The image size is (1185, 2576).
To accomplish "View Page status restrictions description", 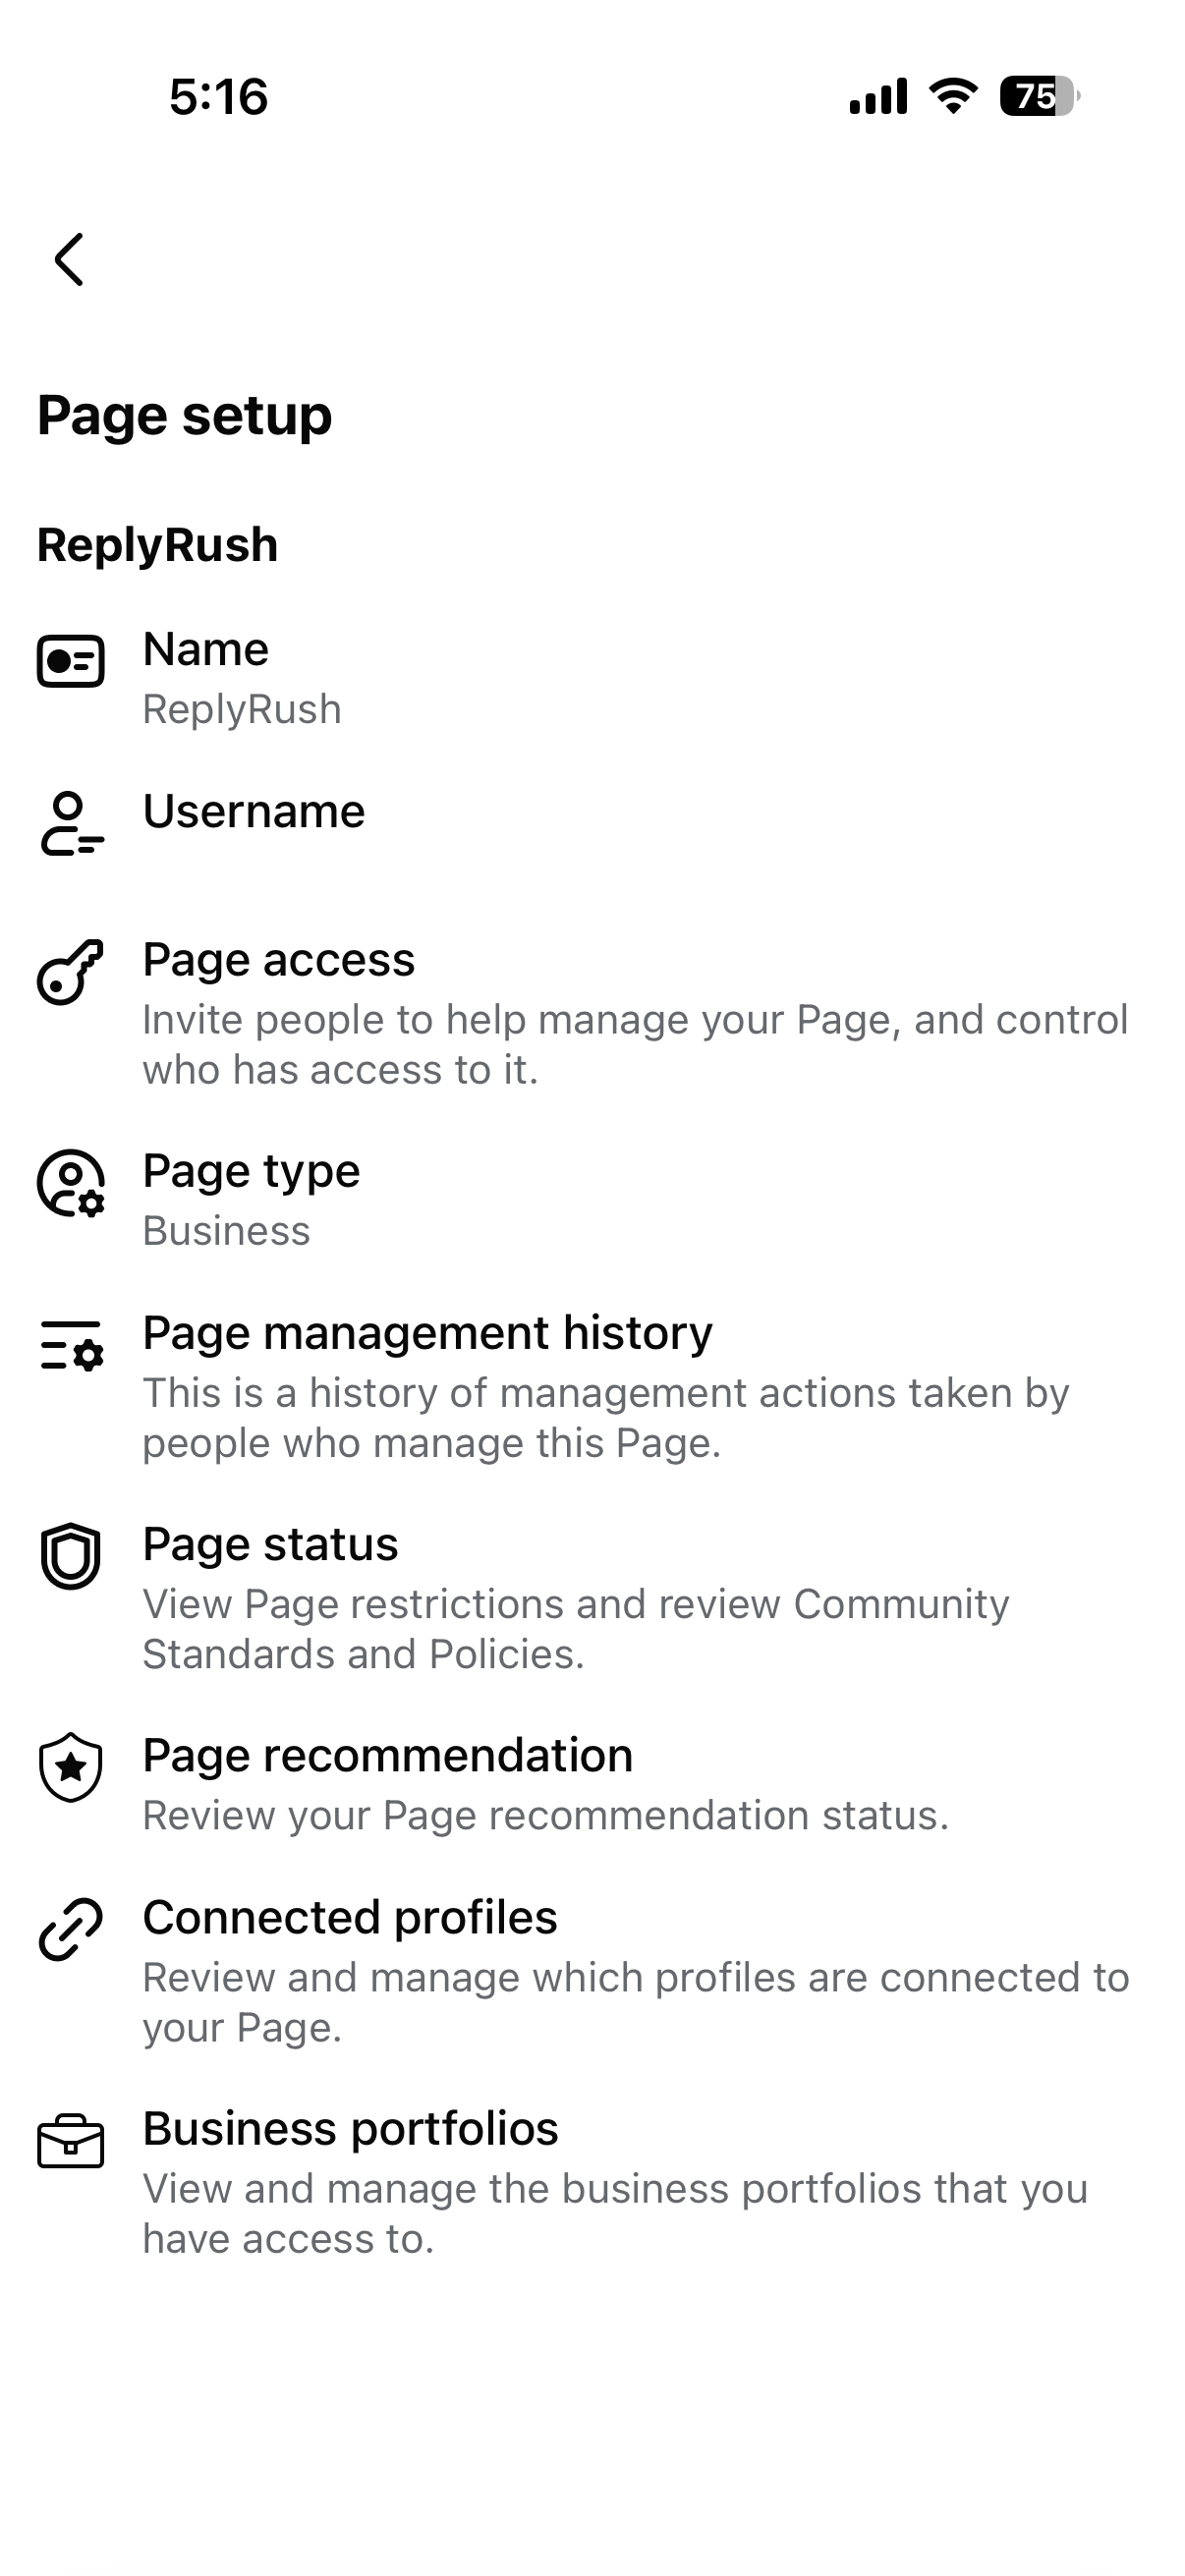I will [x=576, y=1629].
